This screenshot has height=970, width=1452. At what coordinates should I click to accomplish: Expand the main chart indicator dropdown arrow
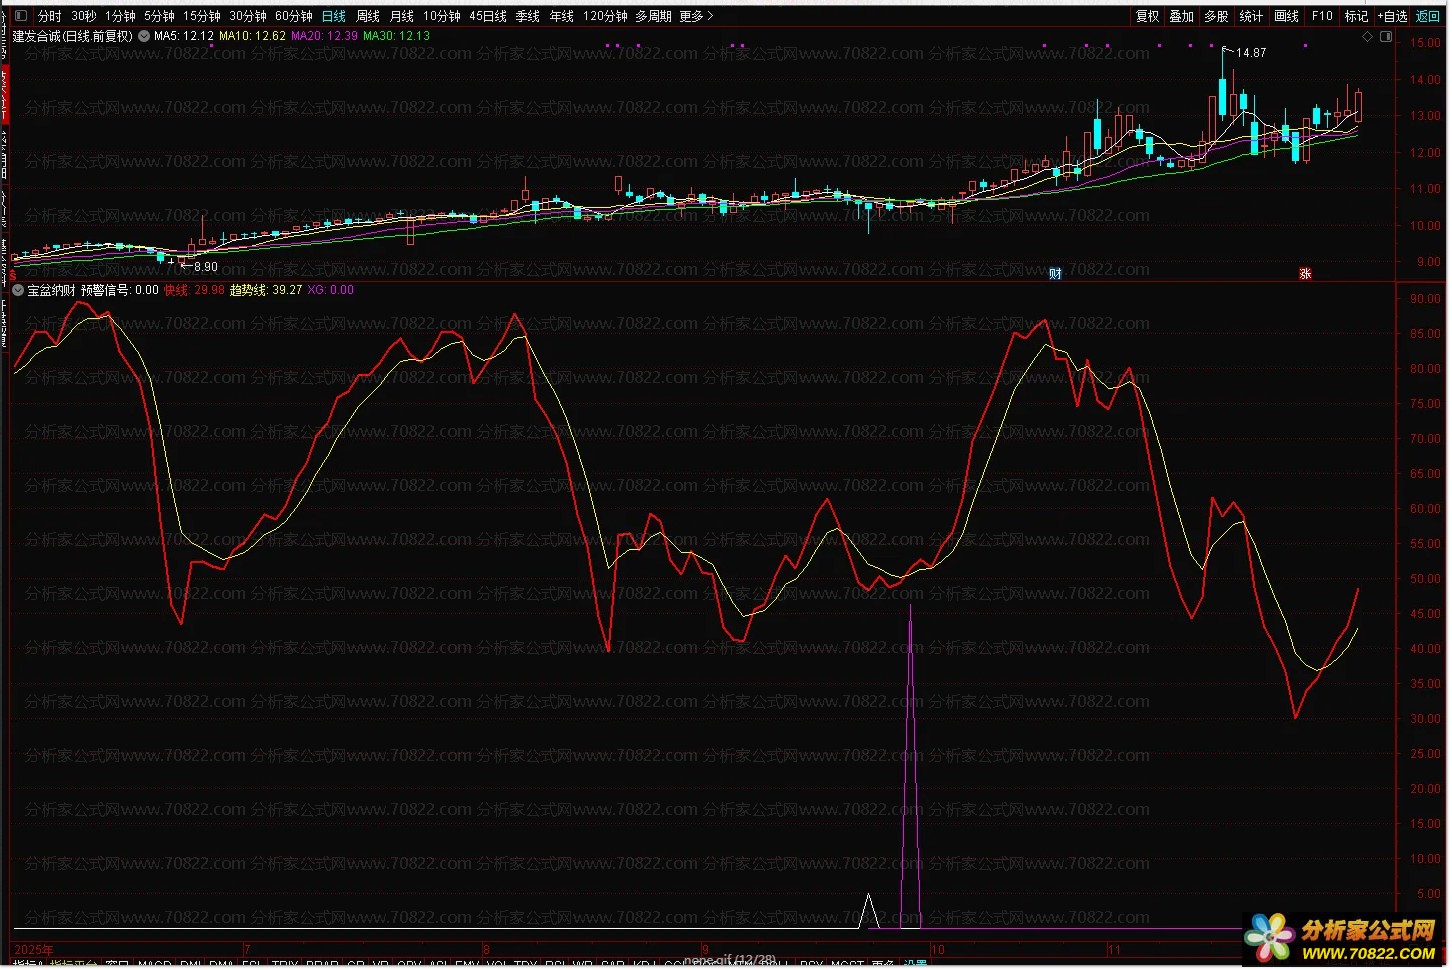pos(144,36)
